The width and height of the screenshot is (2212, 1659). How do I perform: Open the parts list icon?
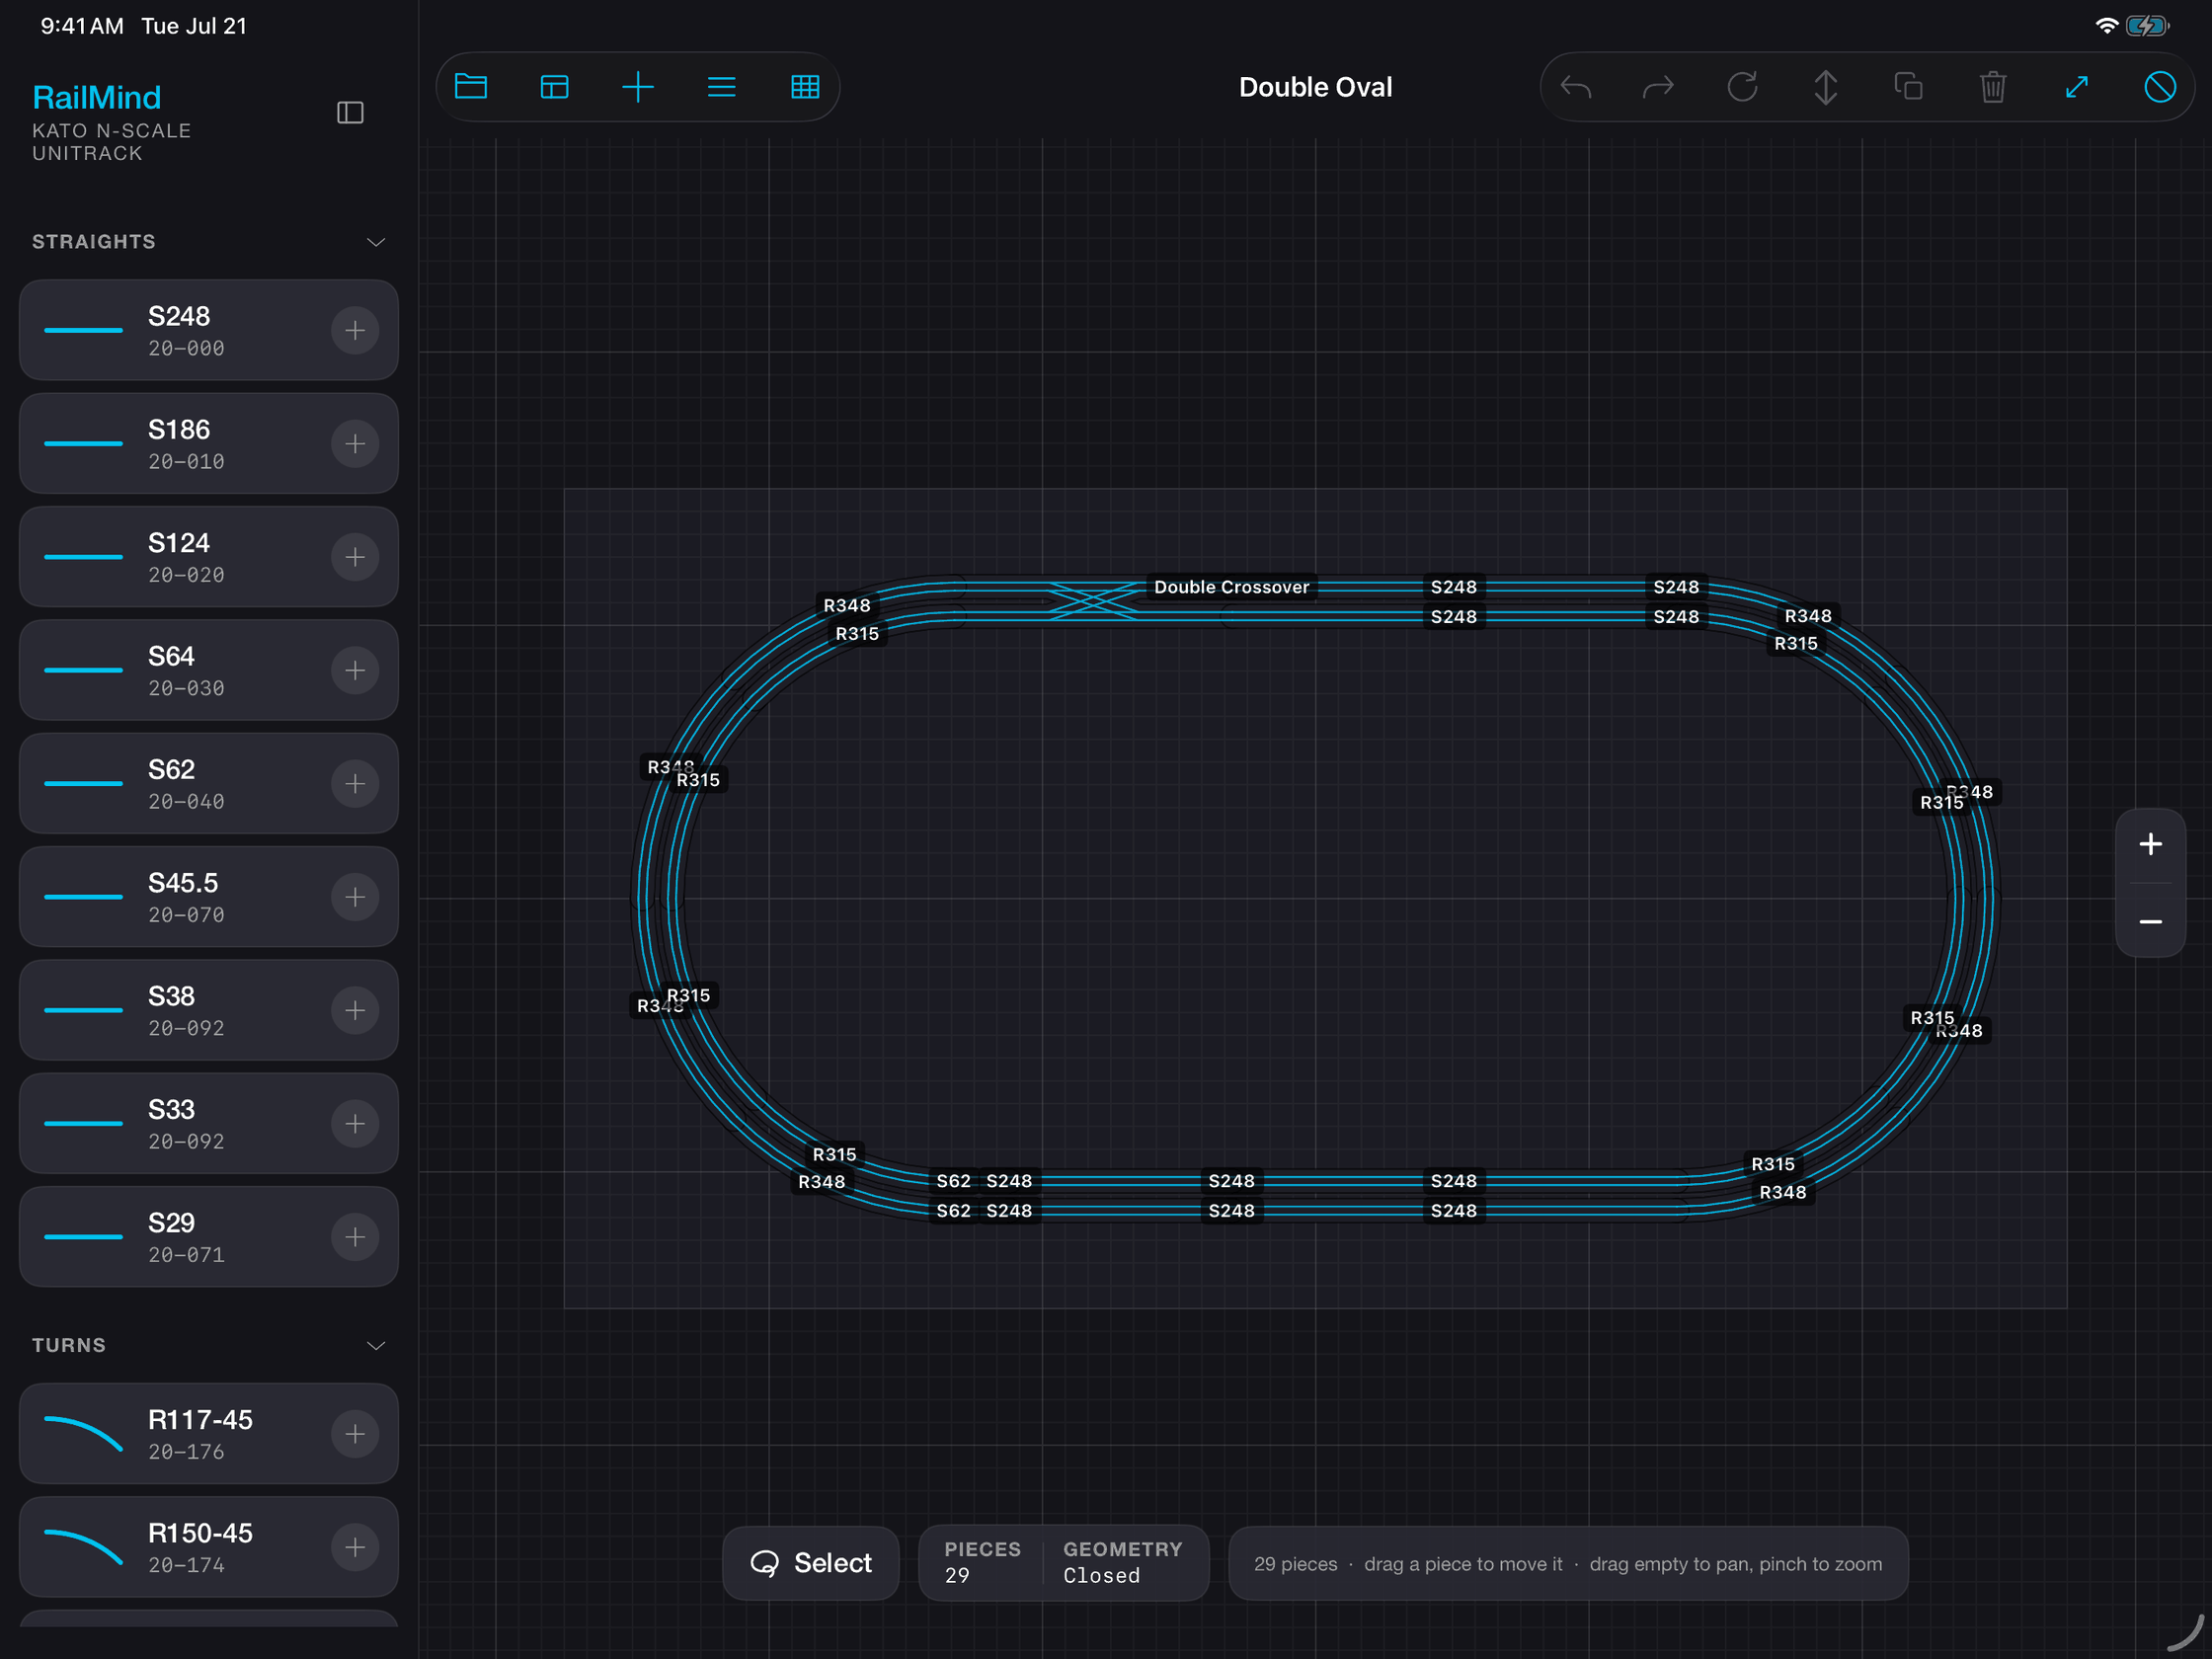(721, 87)
